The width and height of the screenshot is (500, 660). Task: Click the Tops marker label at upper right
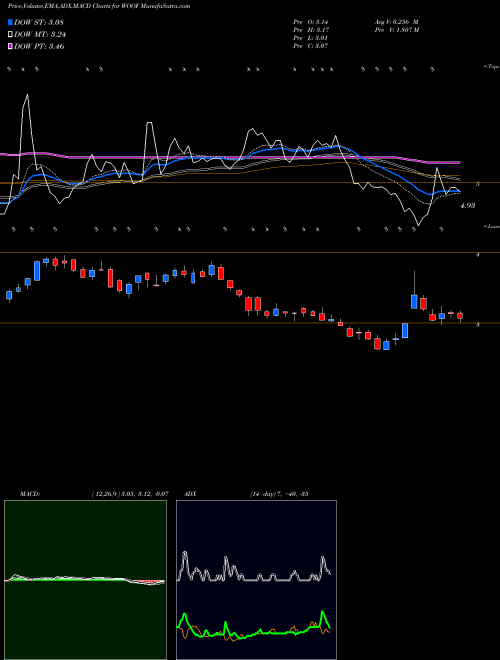point(492,67)
